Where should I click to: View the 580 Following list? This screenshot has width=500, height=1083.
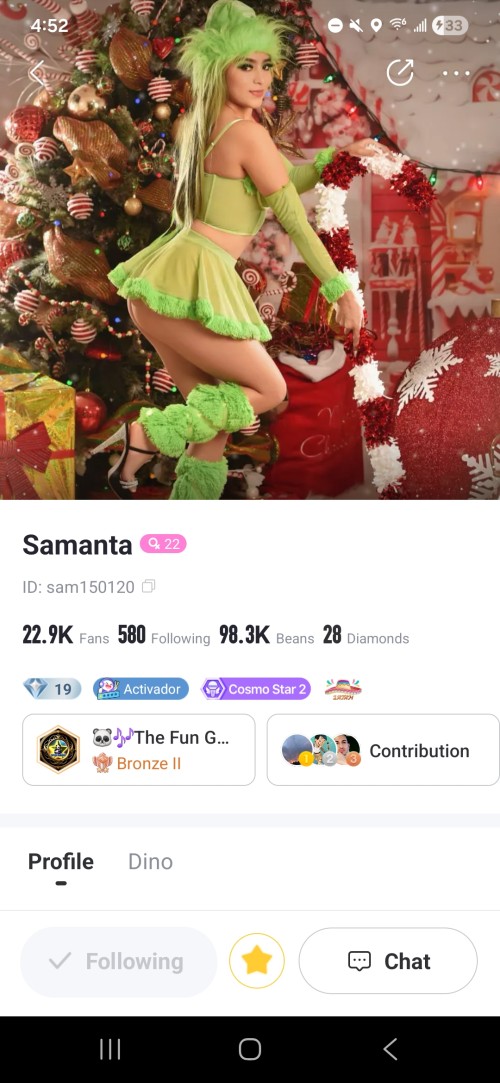pyautogui.click(x=164, y=635)
